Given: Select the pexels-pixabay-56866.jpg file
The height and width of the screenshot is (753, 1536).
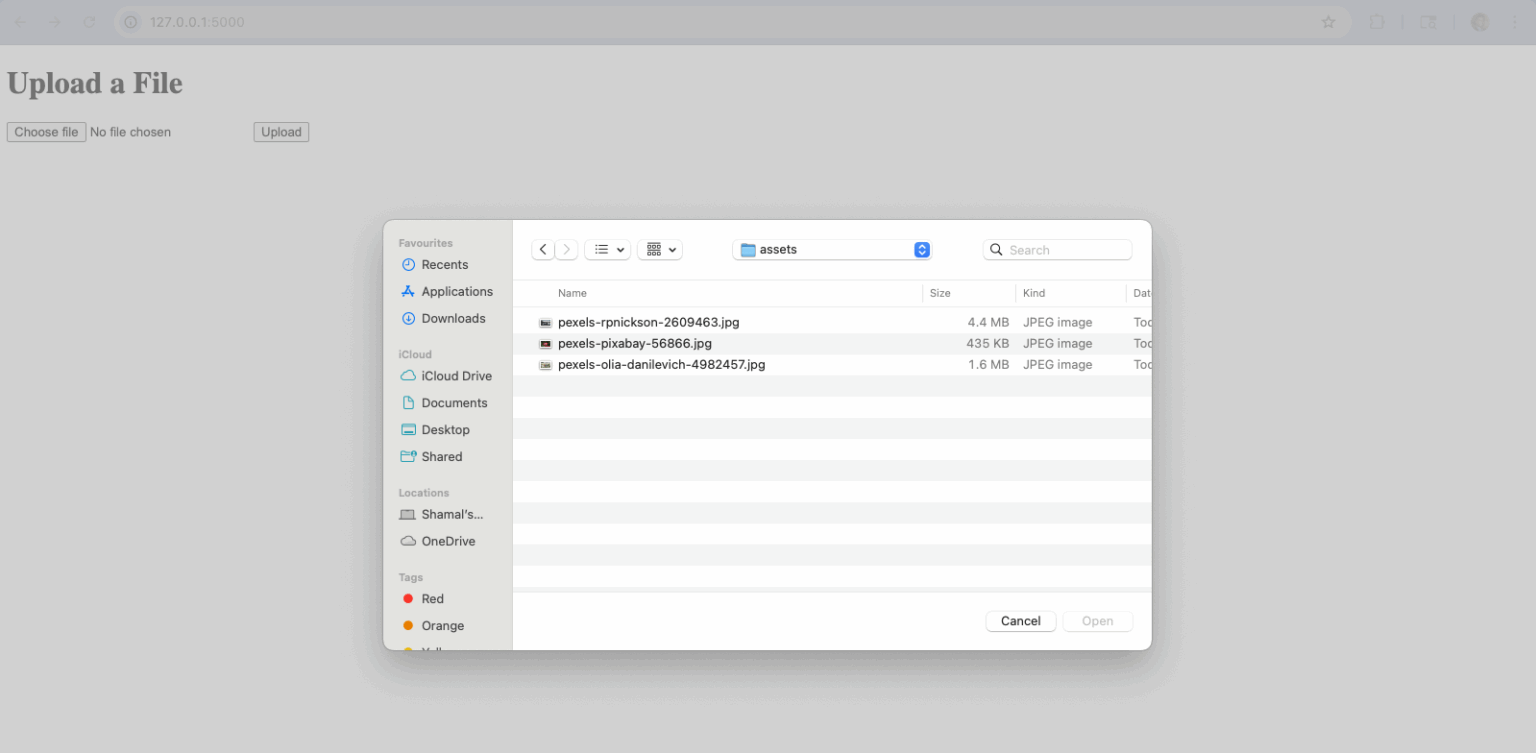Looking at the screenshot, I should 635,343.
